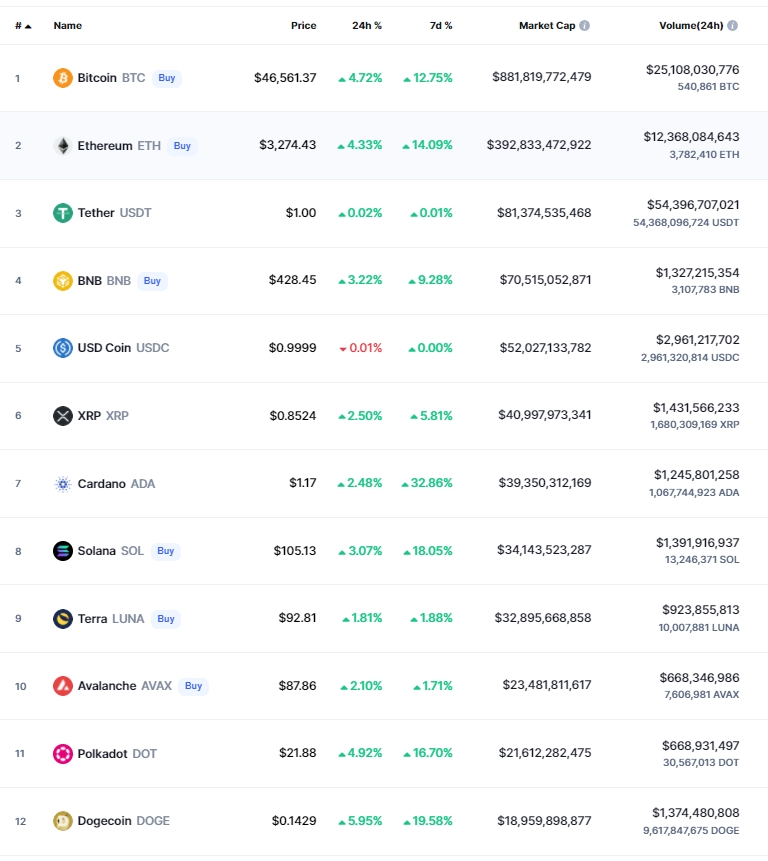Open Market Cap info tooltip icon
768x861 pixels.
(x=585, y=25)
